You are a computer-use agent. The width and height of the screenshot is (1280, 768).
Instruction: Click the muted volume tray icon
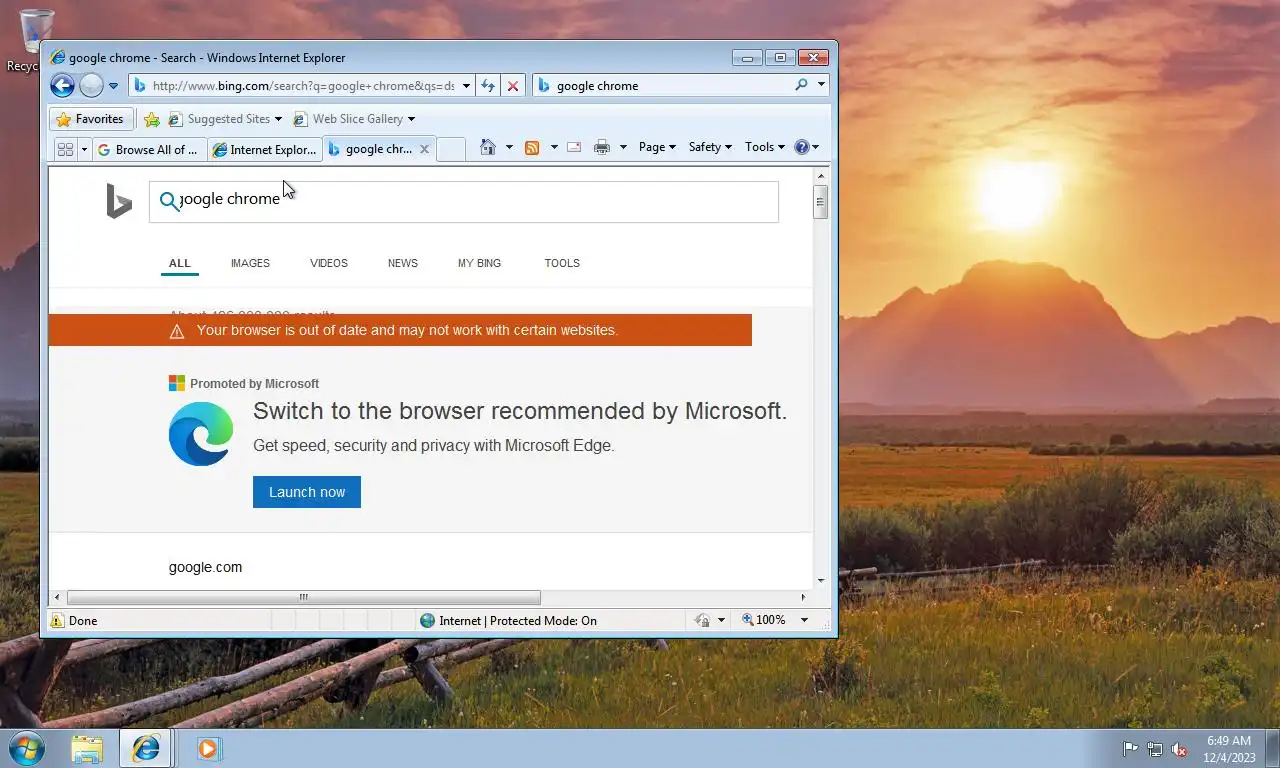[1179, 749]
